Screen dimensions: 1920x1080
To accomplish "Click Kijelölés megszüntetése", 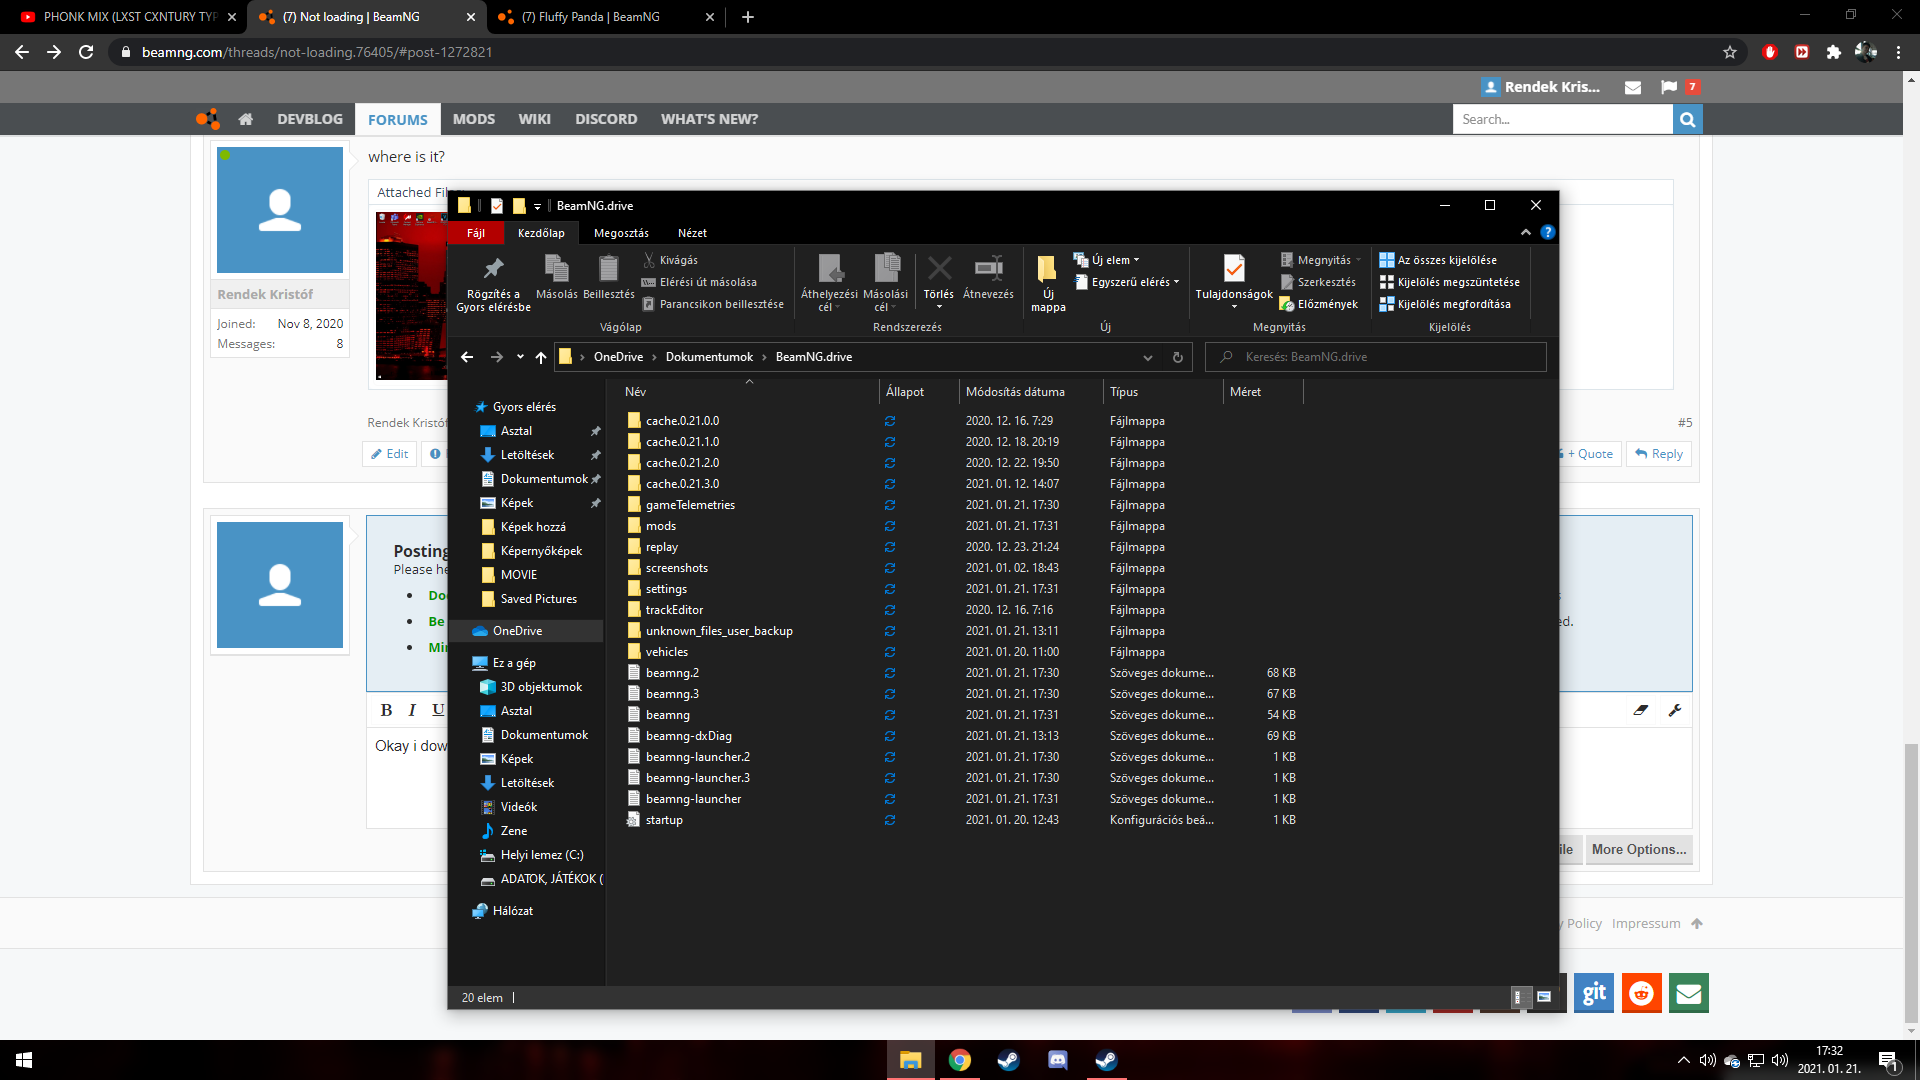I will pos(1450,282).
